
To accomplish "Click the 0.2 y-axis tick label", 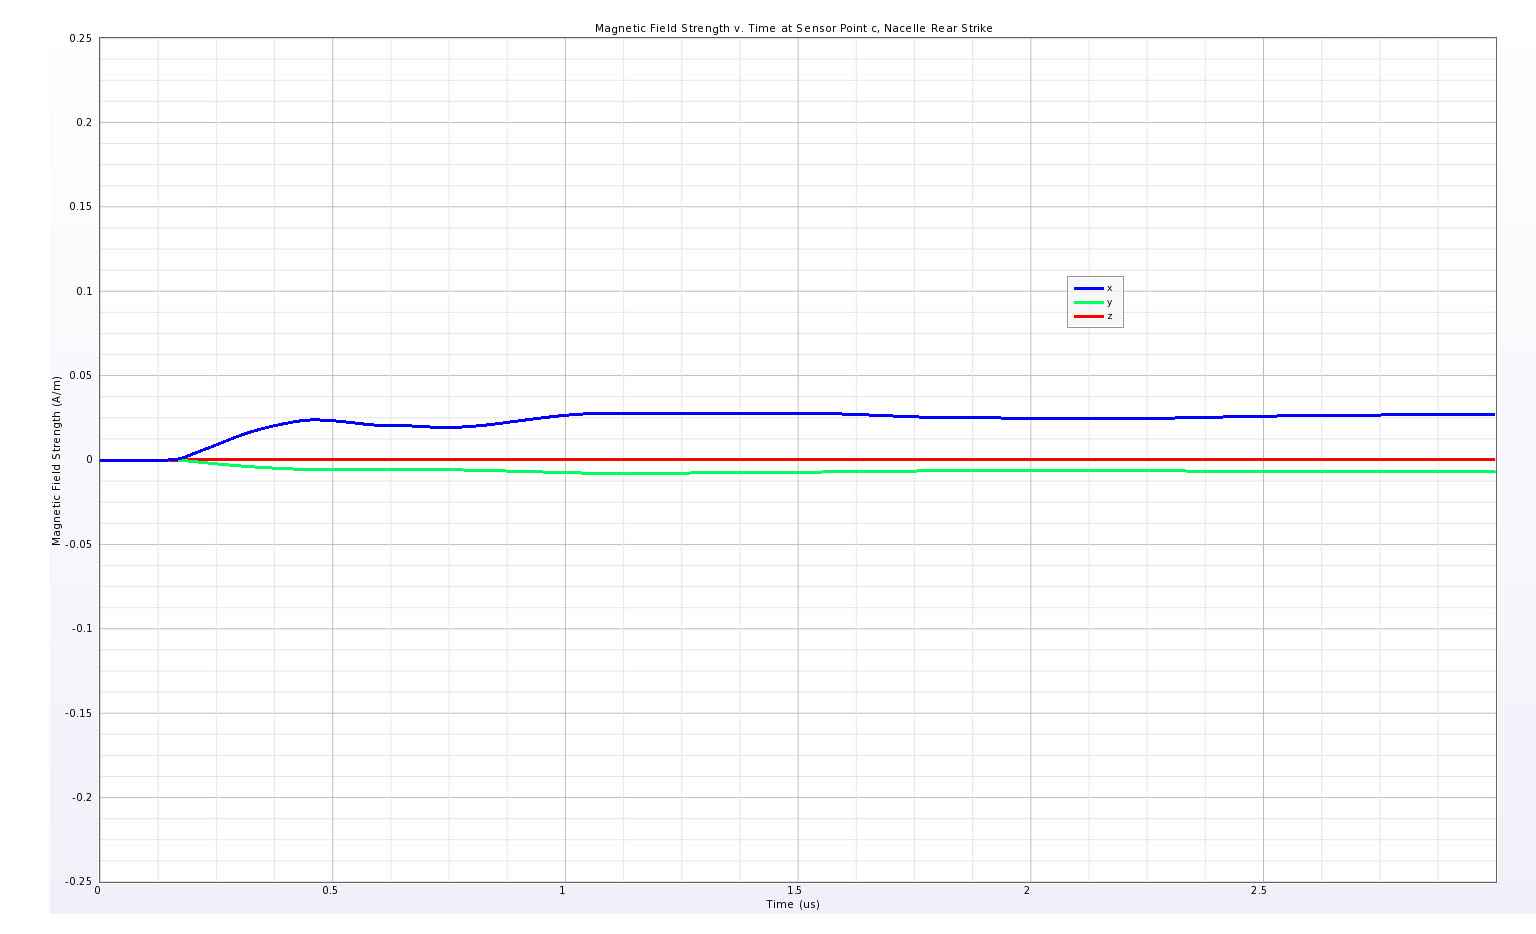I will coord(84,122).
